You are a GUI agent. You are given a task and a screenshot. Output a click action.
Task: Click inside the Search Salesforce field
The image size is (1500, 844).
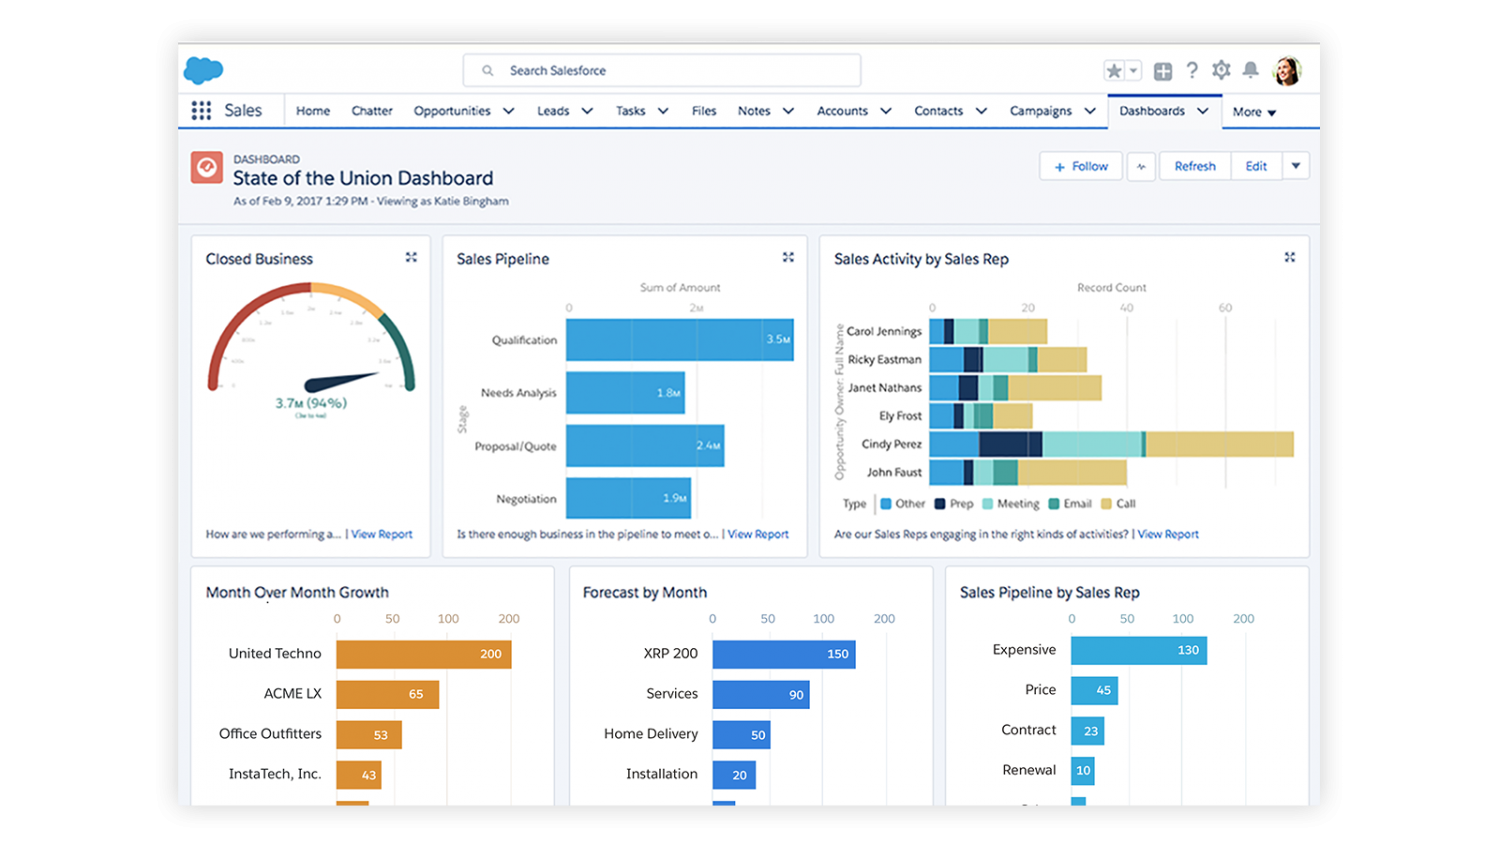660,70
